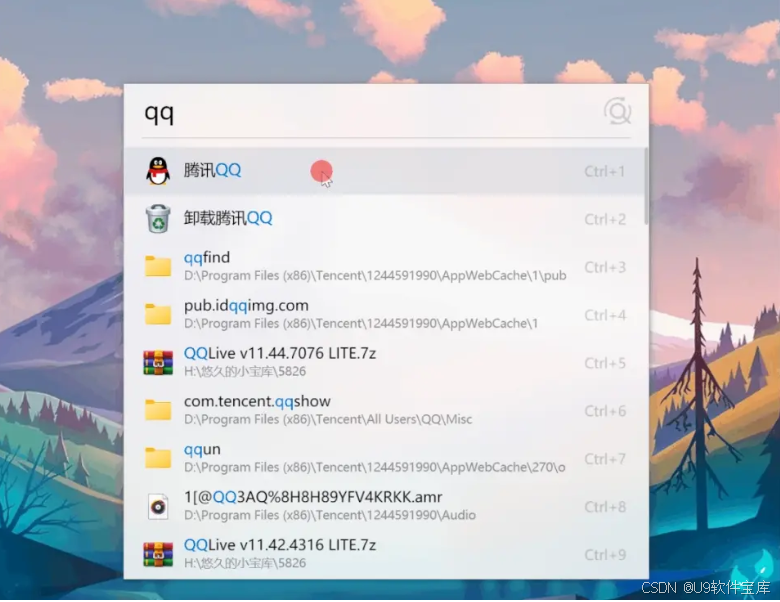Screen dimensions: 780x602
Task: Click the H:\悠久的小宝库\5826 path under QQLive v11.44.7076
Action: click(x=245, y=371)
